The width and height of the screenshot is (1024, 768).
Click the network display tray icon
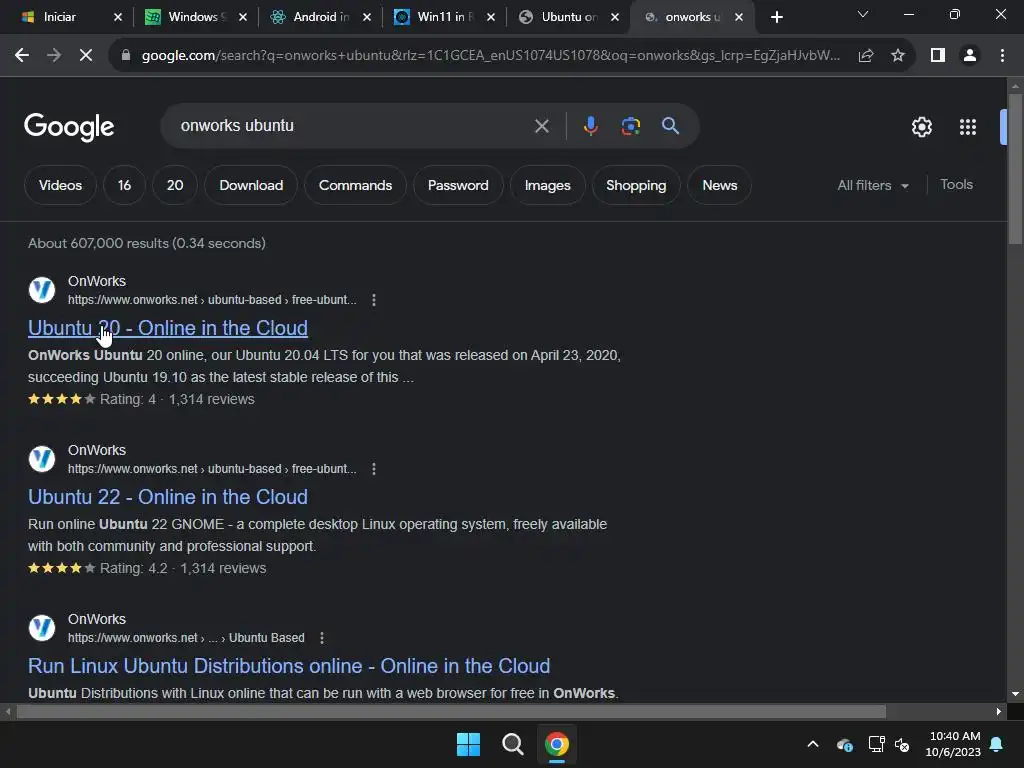[876, 744]
